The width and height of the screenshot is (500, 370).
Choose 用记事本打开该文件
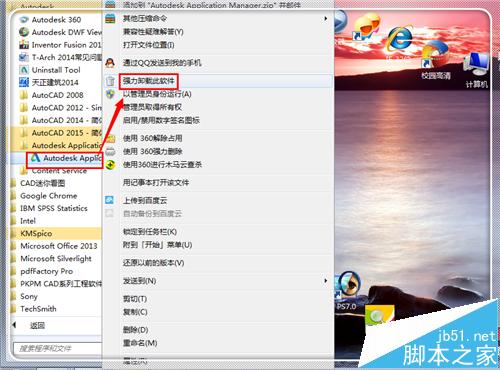tap(218, 182)
